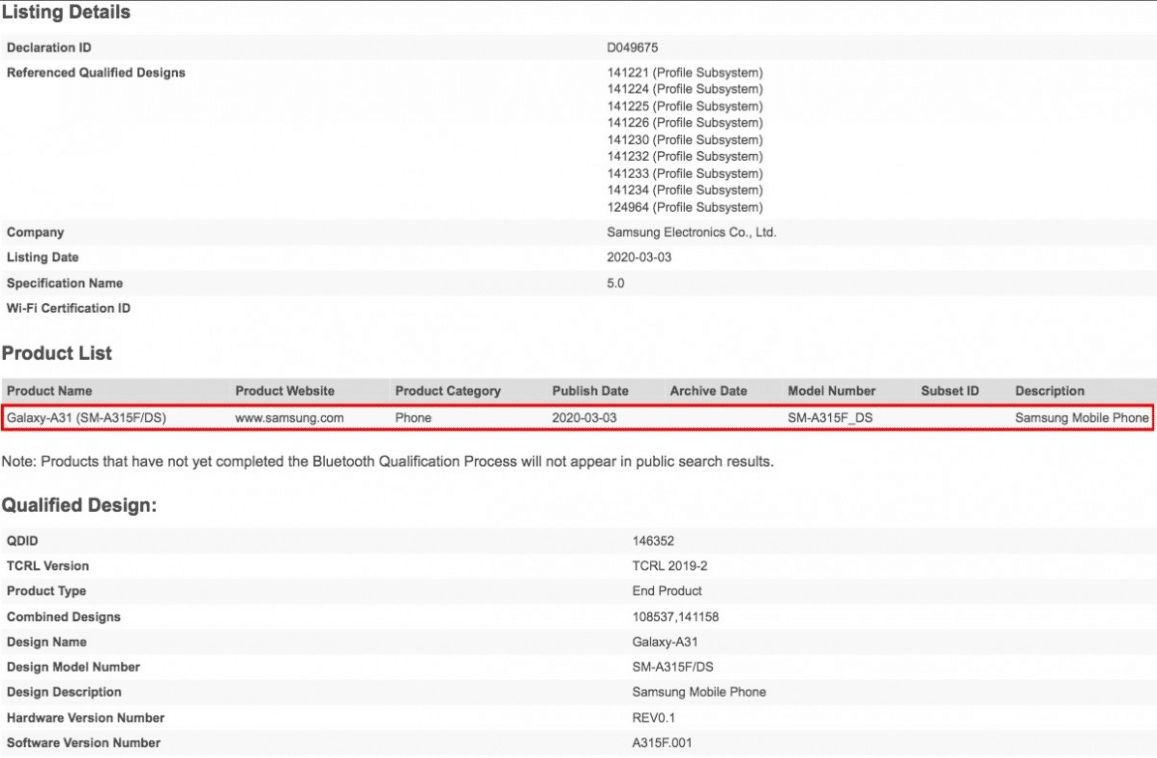Image resolution: width=1157 pixels, height=758 pixels.
Task: Click the Publish Date column header
Action: click(x=590, y=390)
